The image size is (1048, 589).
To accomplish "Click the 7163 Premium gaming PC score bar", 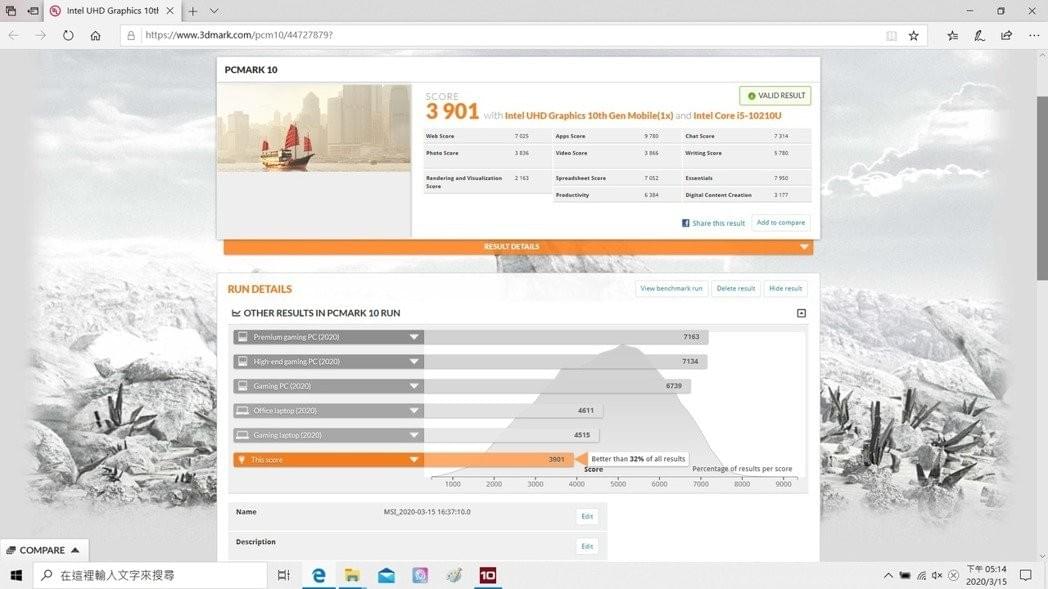I will (566, 337).
